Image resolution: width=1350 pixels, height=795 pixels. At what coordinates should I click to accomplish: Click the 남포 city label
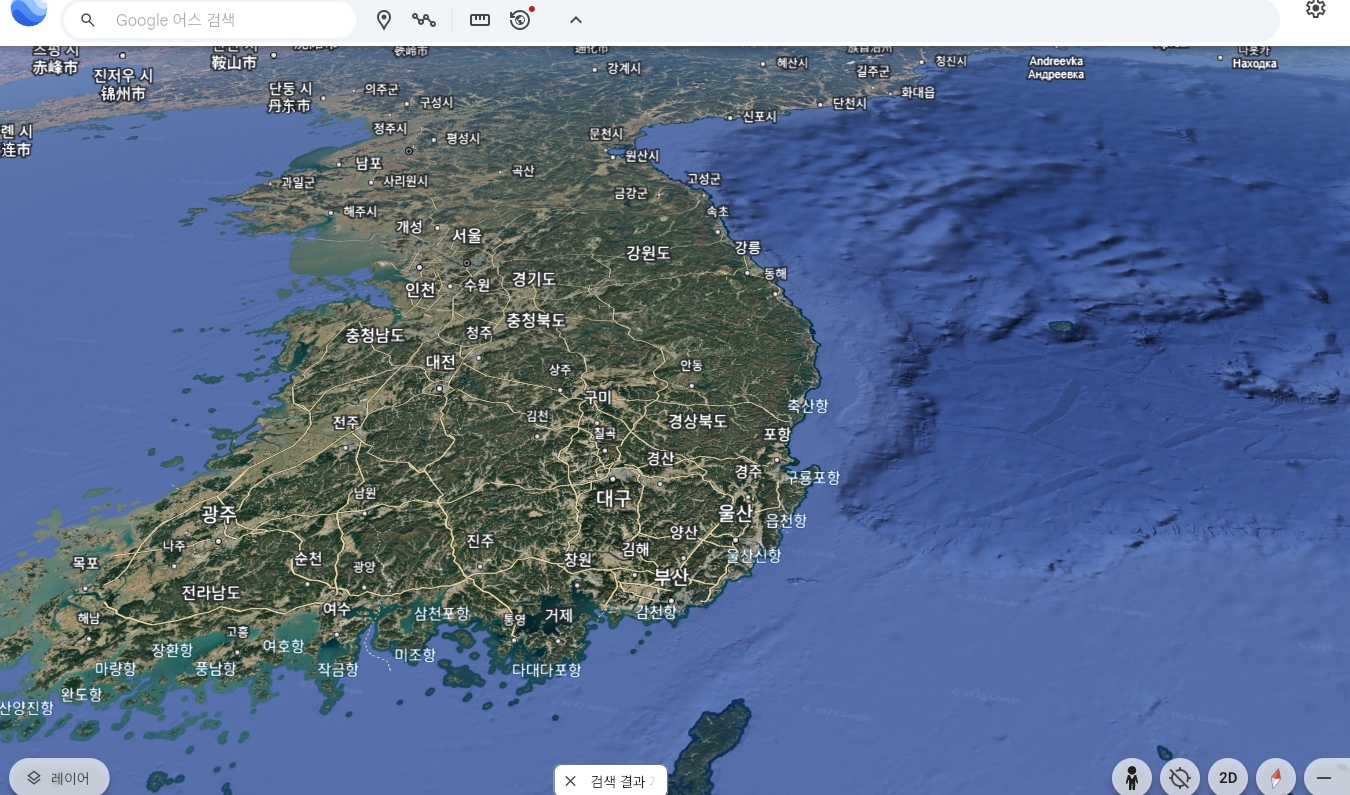[x=369, y=163]
